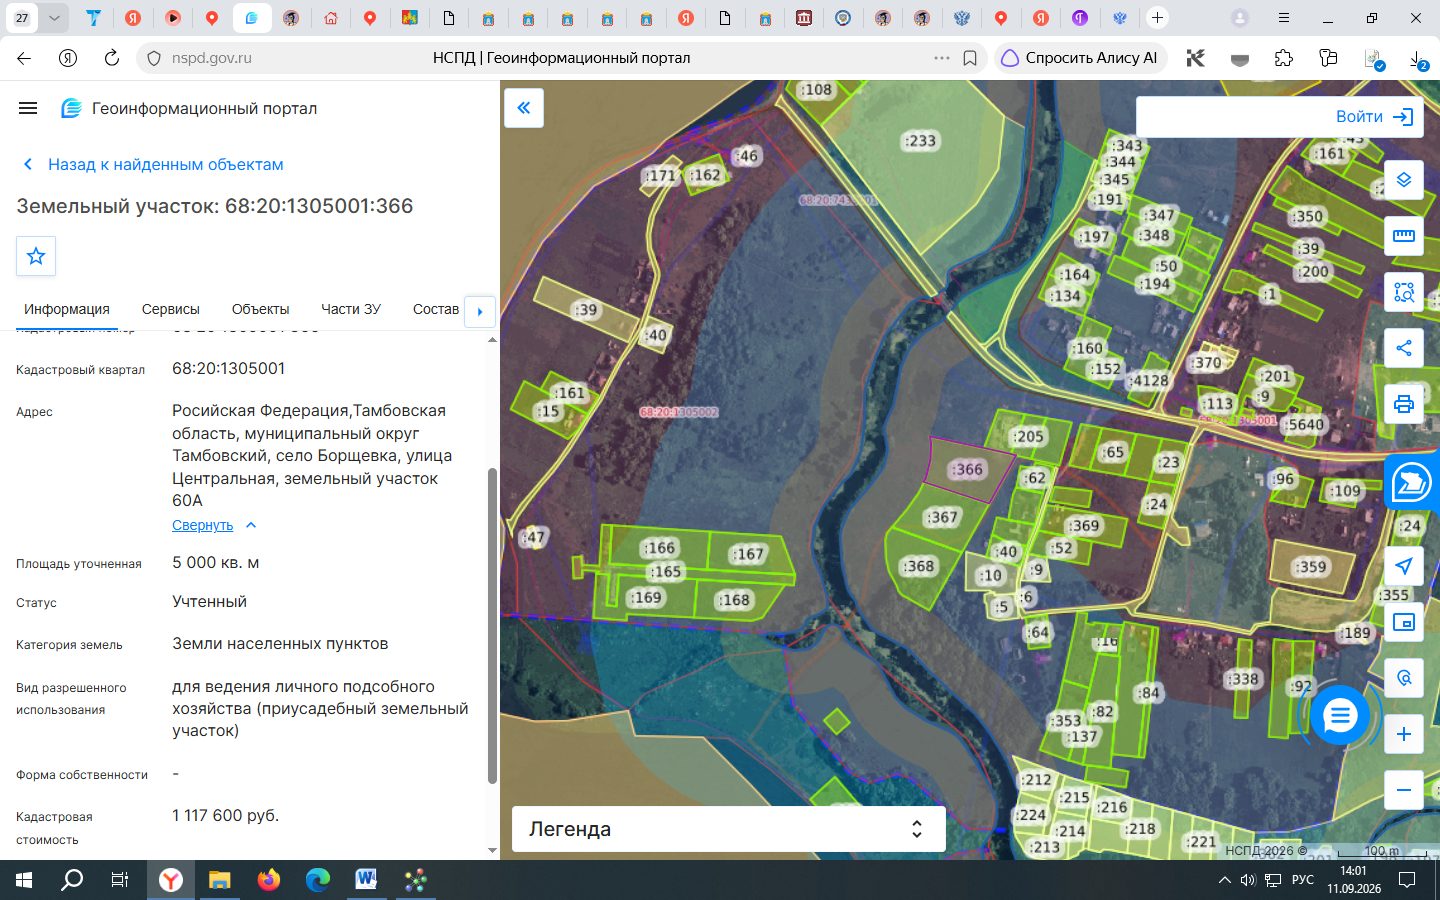Open Word from the Windows taskbar
This screenshot has width=1440, height=900.
(x=366, y=880)
